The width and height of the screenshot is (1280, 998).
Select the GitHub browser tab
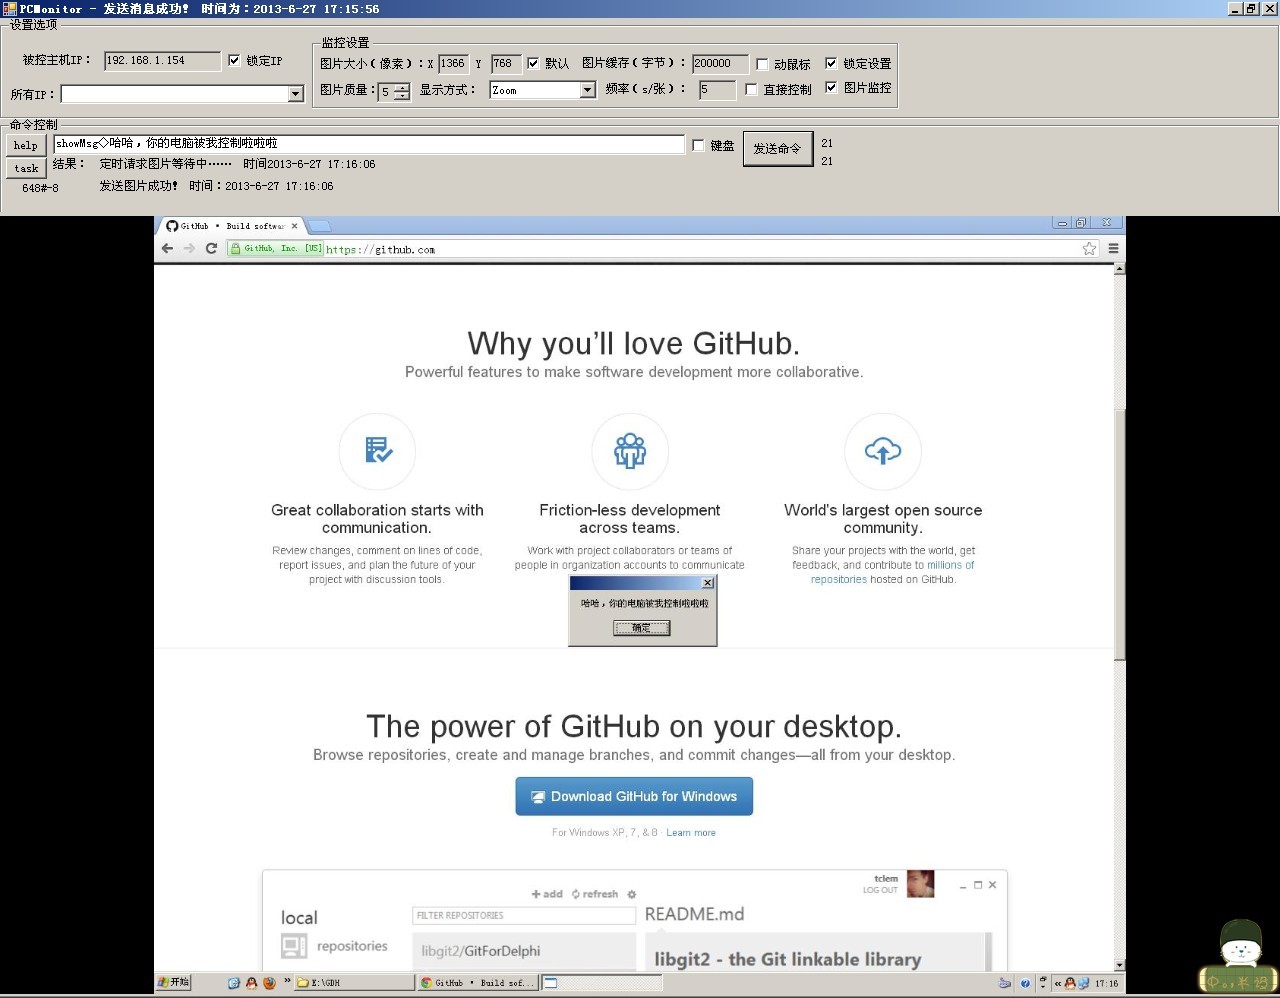pos(232,226)
